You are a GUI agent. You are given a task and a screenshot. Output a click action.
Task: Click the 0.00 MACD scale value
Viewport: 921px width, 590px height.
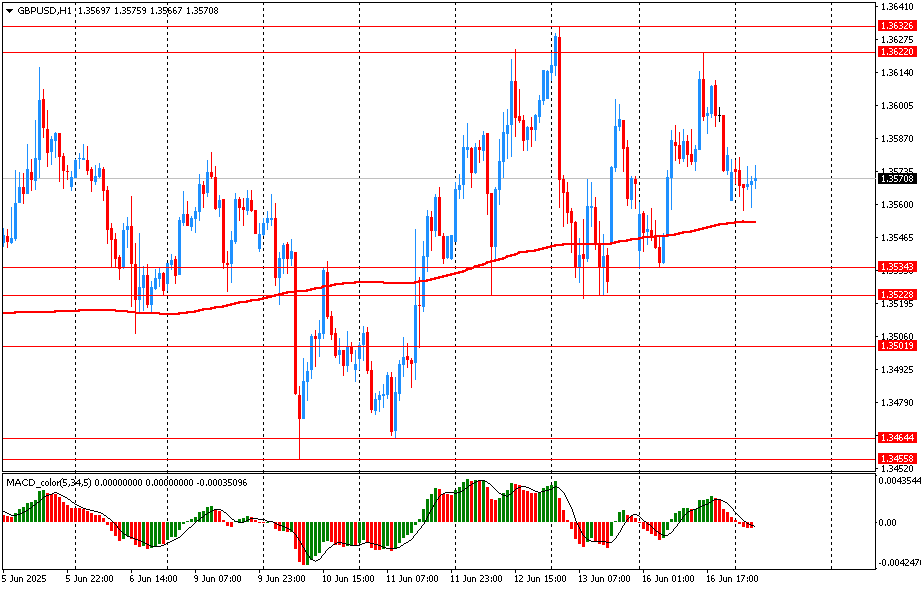point(888,522)
